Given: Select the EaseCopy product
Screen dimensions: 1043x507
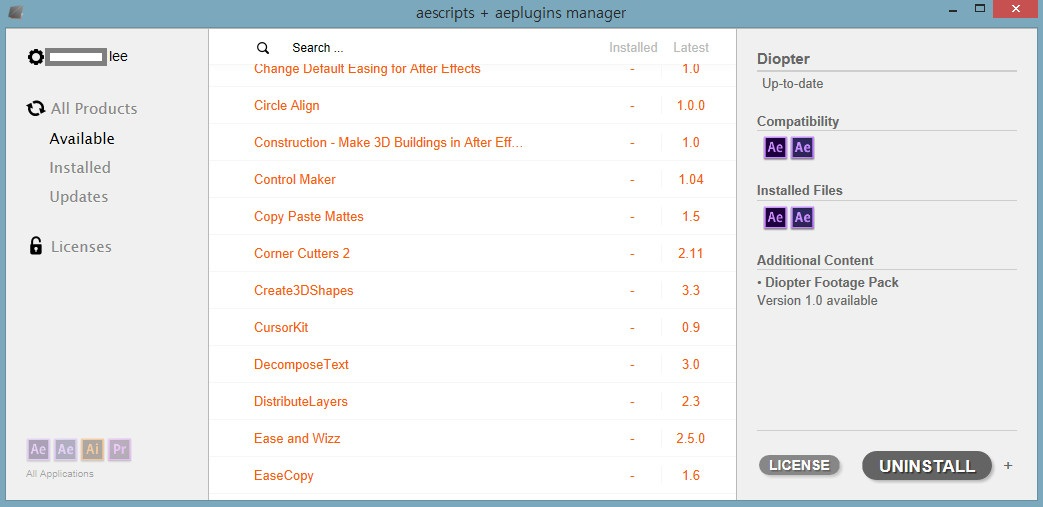Looking at the screenshot, I should [x=283, y=476].
